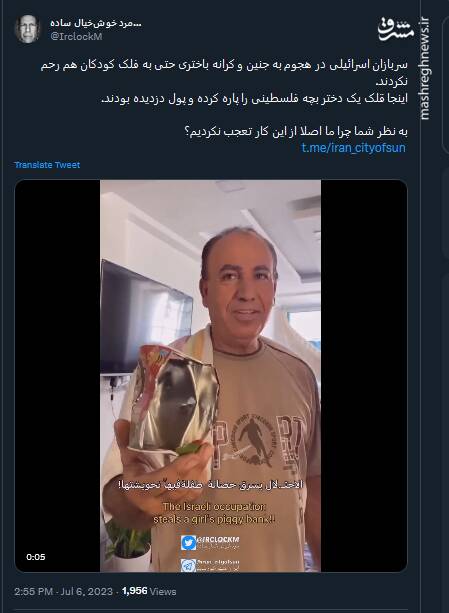Open the @IrclockM handle link
The width and height of the screenshot is (449, 613).
[x=76, y=37]
